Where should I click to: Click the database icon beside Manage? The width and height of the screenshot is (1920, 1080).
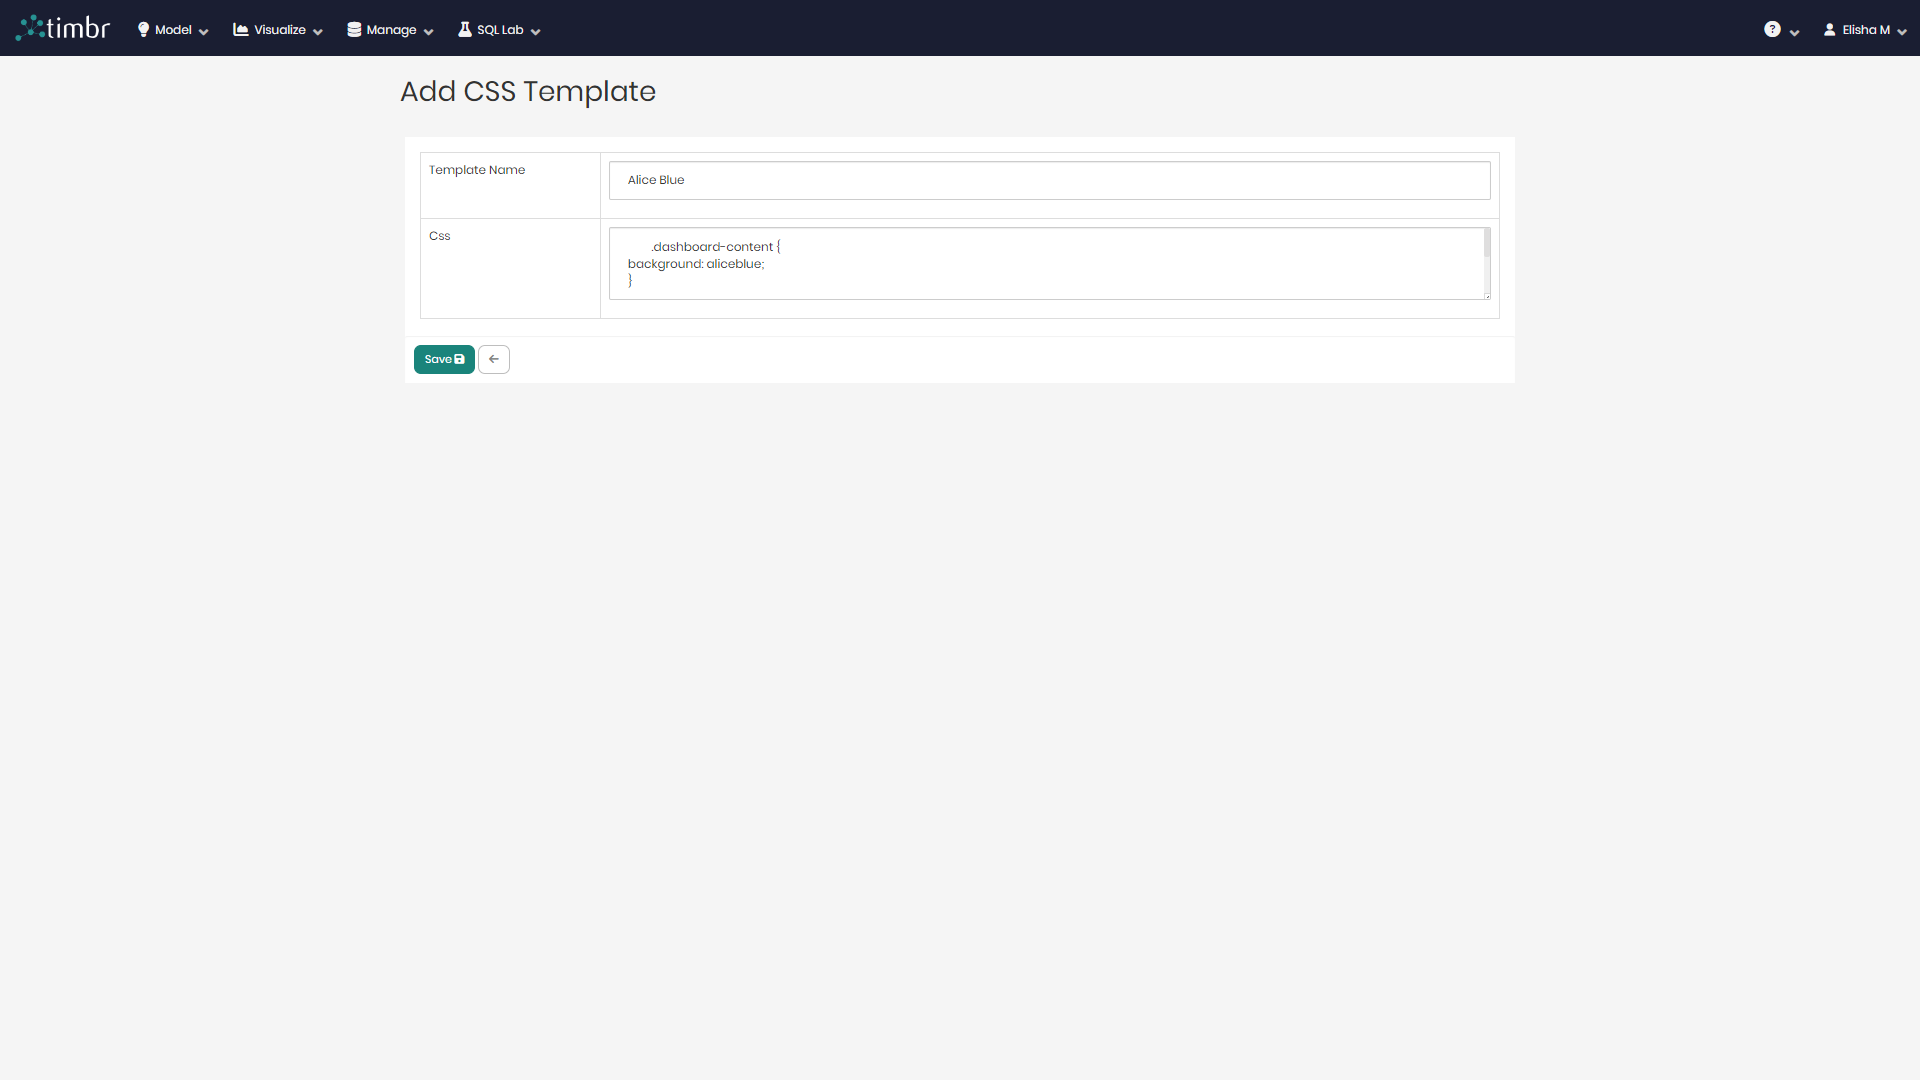click(x=354, y=29)
